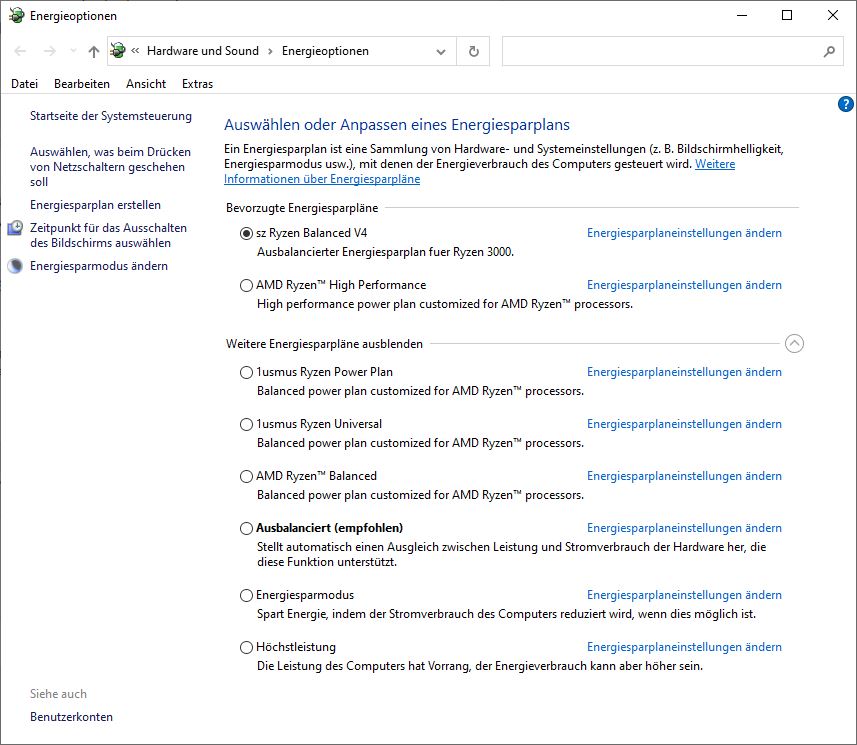Change settings for AMD Ryzen High Performance
This screenshot has height=745, width=857.
point(684,285)
